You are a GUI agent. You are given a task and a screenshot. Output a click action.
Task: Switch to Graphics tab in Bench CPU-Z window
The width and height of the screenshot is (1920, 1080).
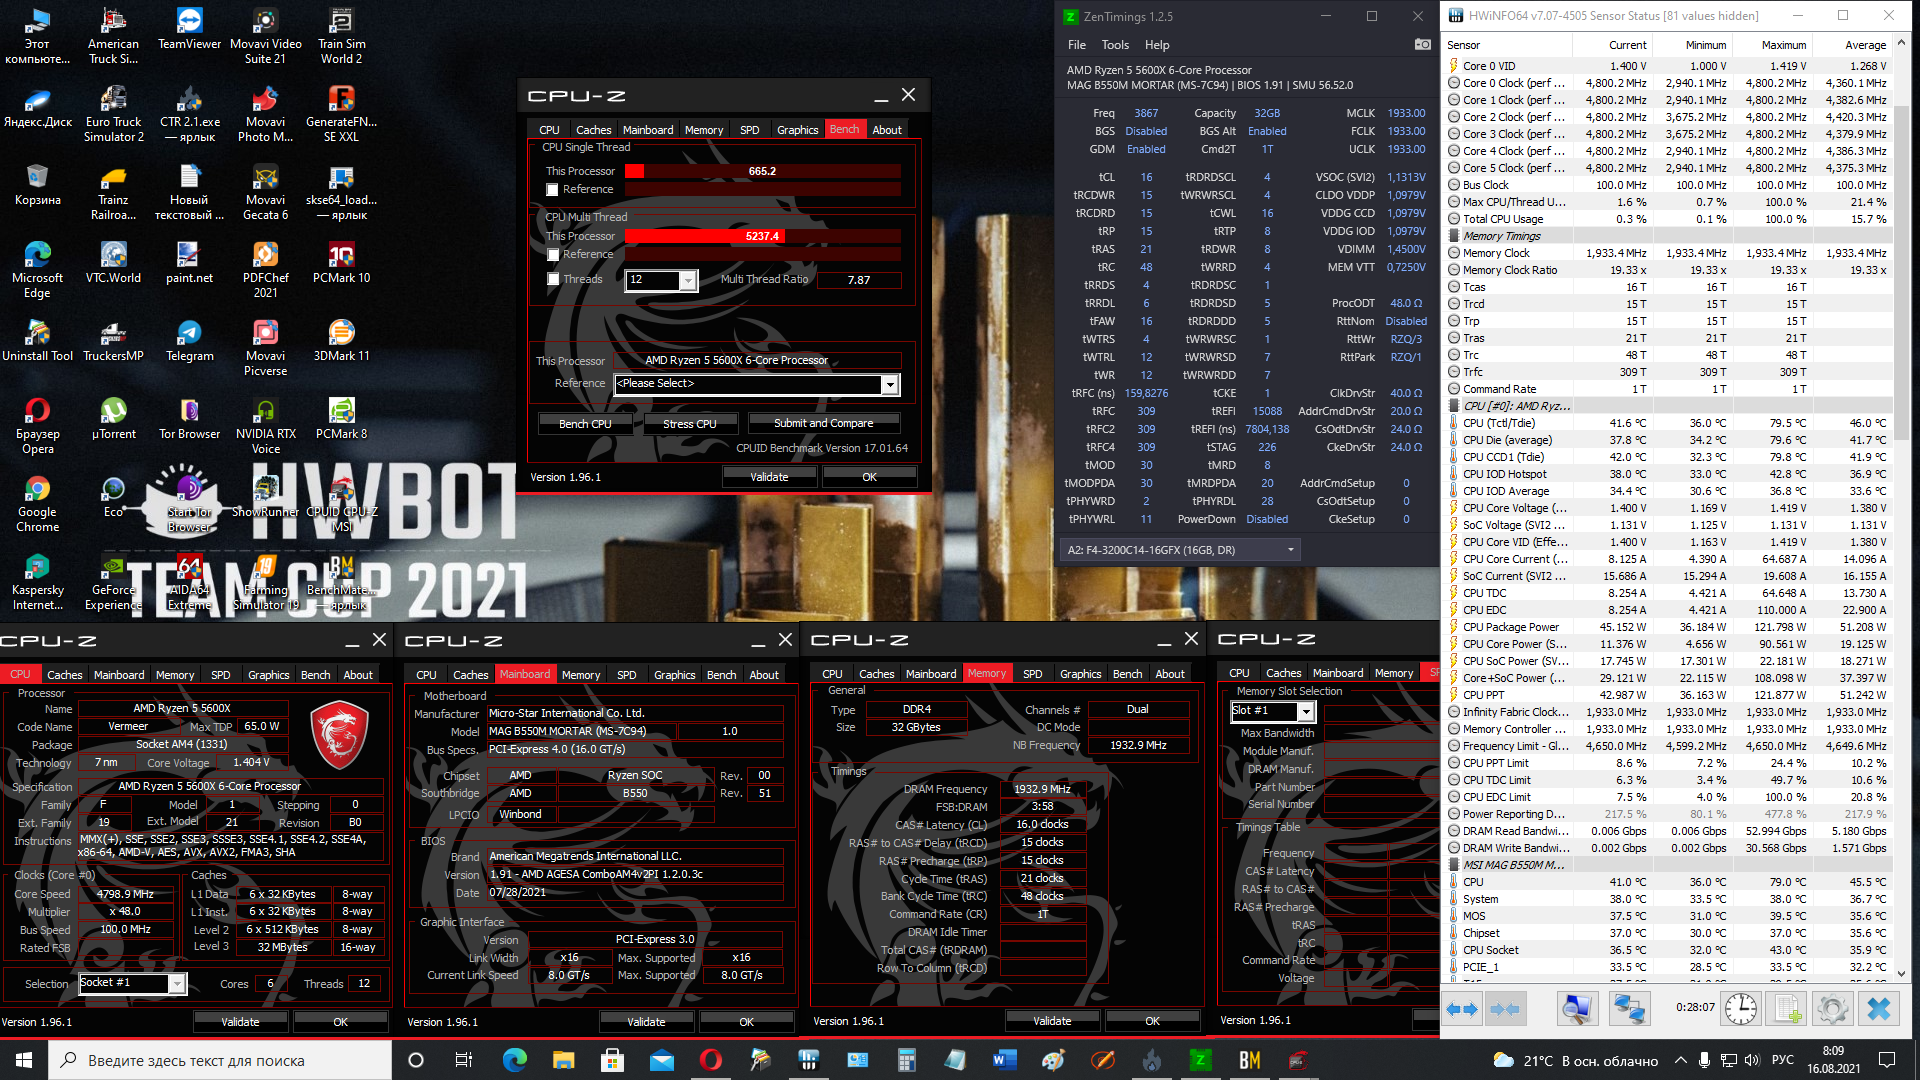[x=797, y=130]
